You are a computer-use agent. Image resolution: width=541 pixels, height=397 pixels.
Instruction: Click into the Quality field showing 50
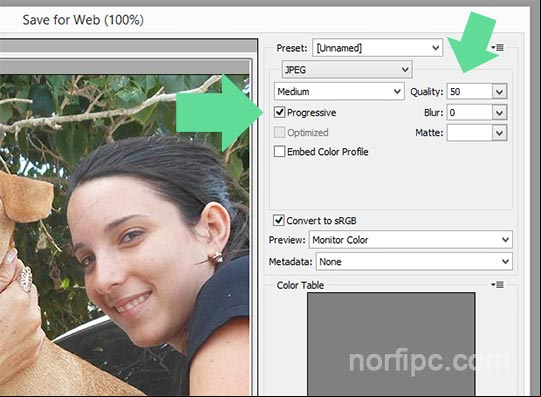(x=470, y=92)
